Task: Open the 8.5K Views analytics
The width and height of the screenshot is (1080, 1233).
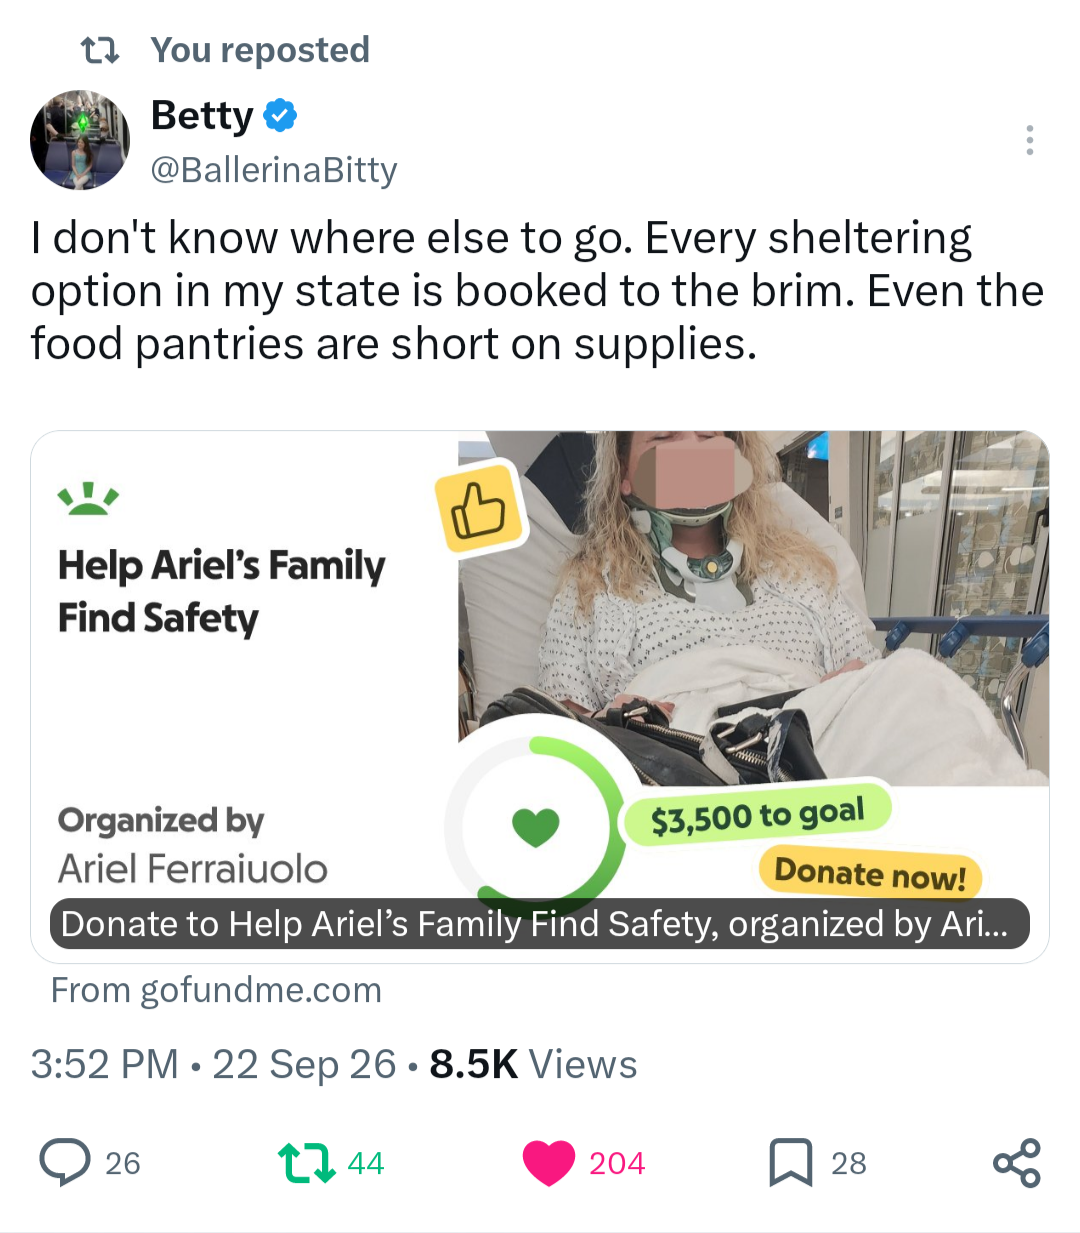Action: 533,1064
